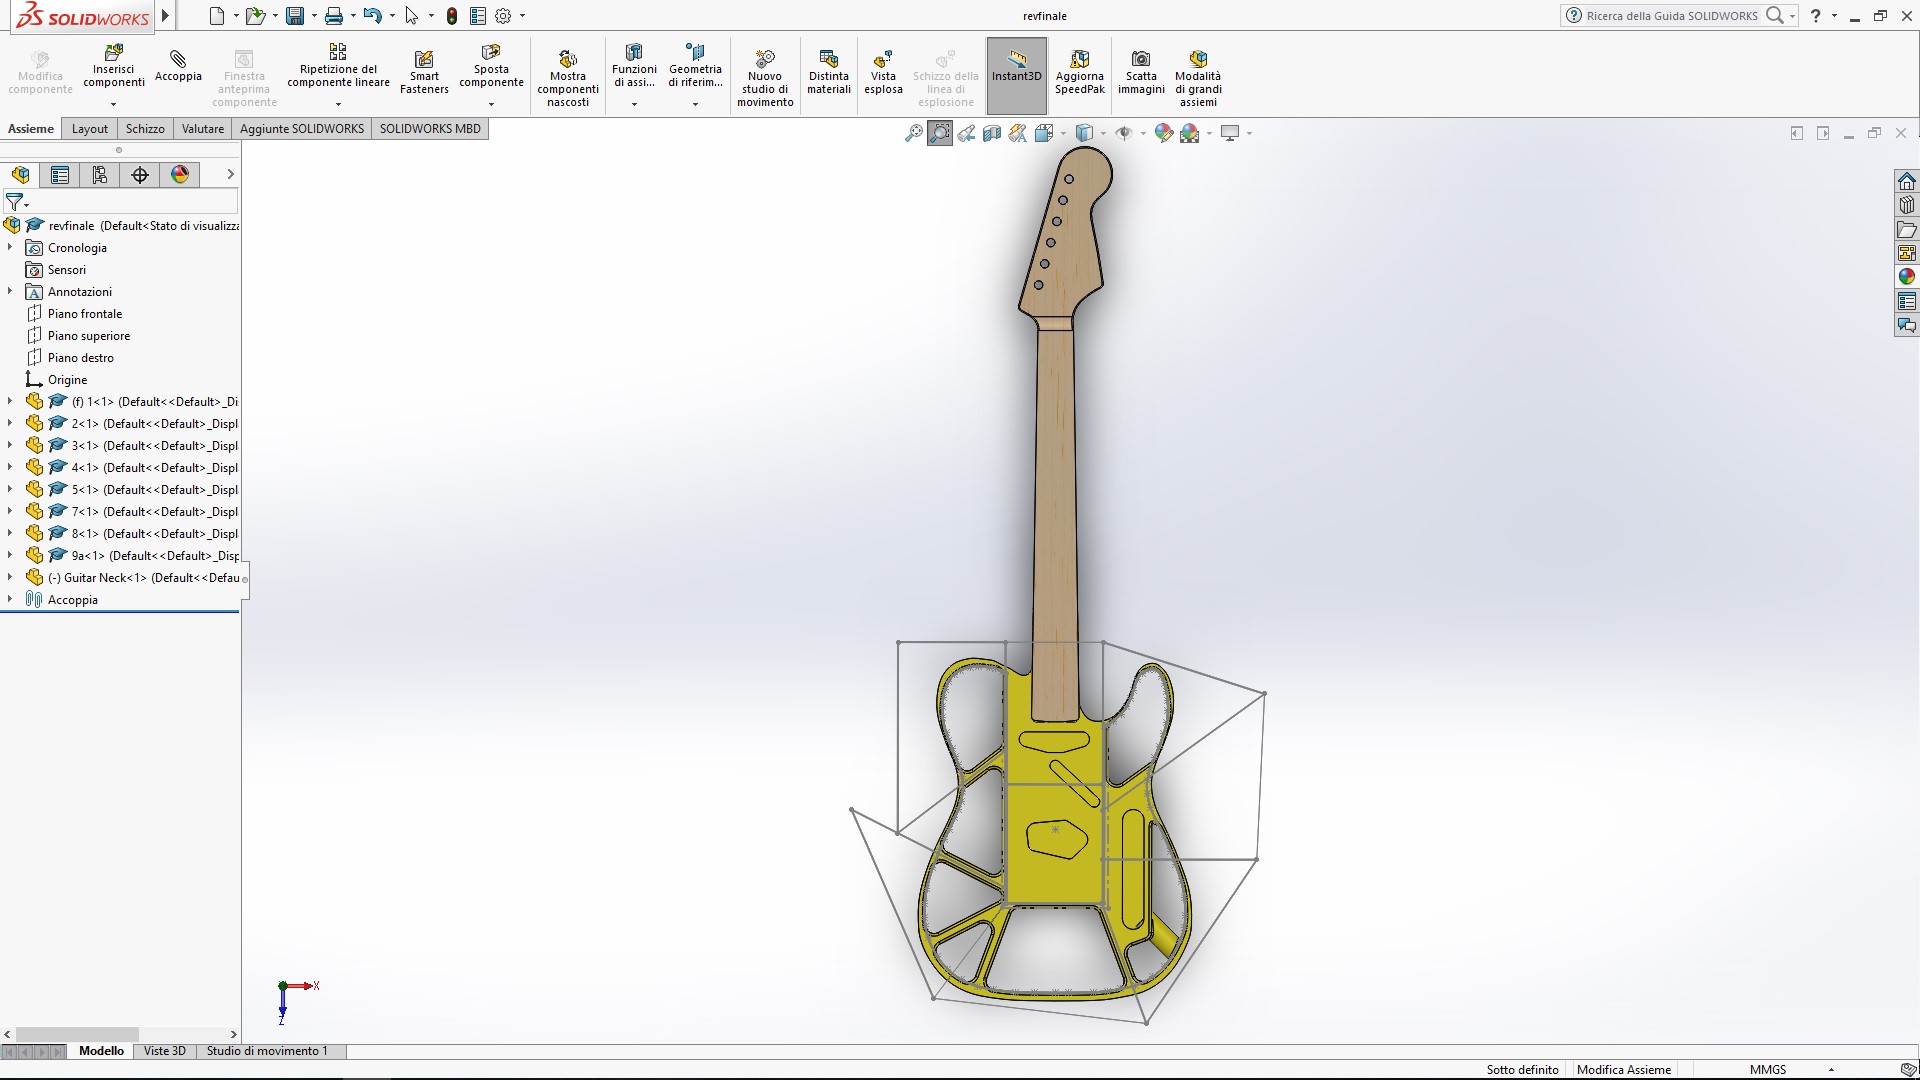1920x1080 pixels.
Task: Open the DimXpertManager crosshair tab
Action: (140, 175)
